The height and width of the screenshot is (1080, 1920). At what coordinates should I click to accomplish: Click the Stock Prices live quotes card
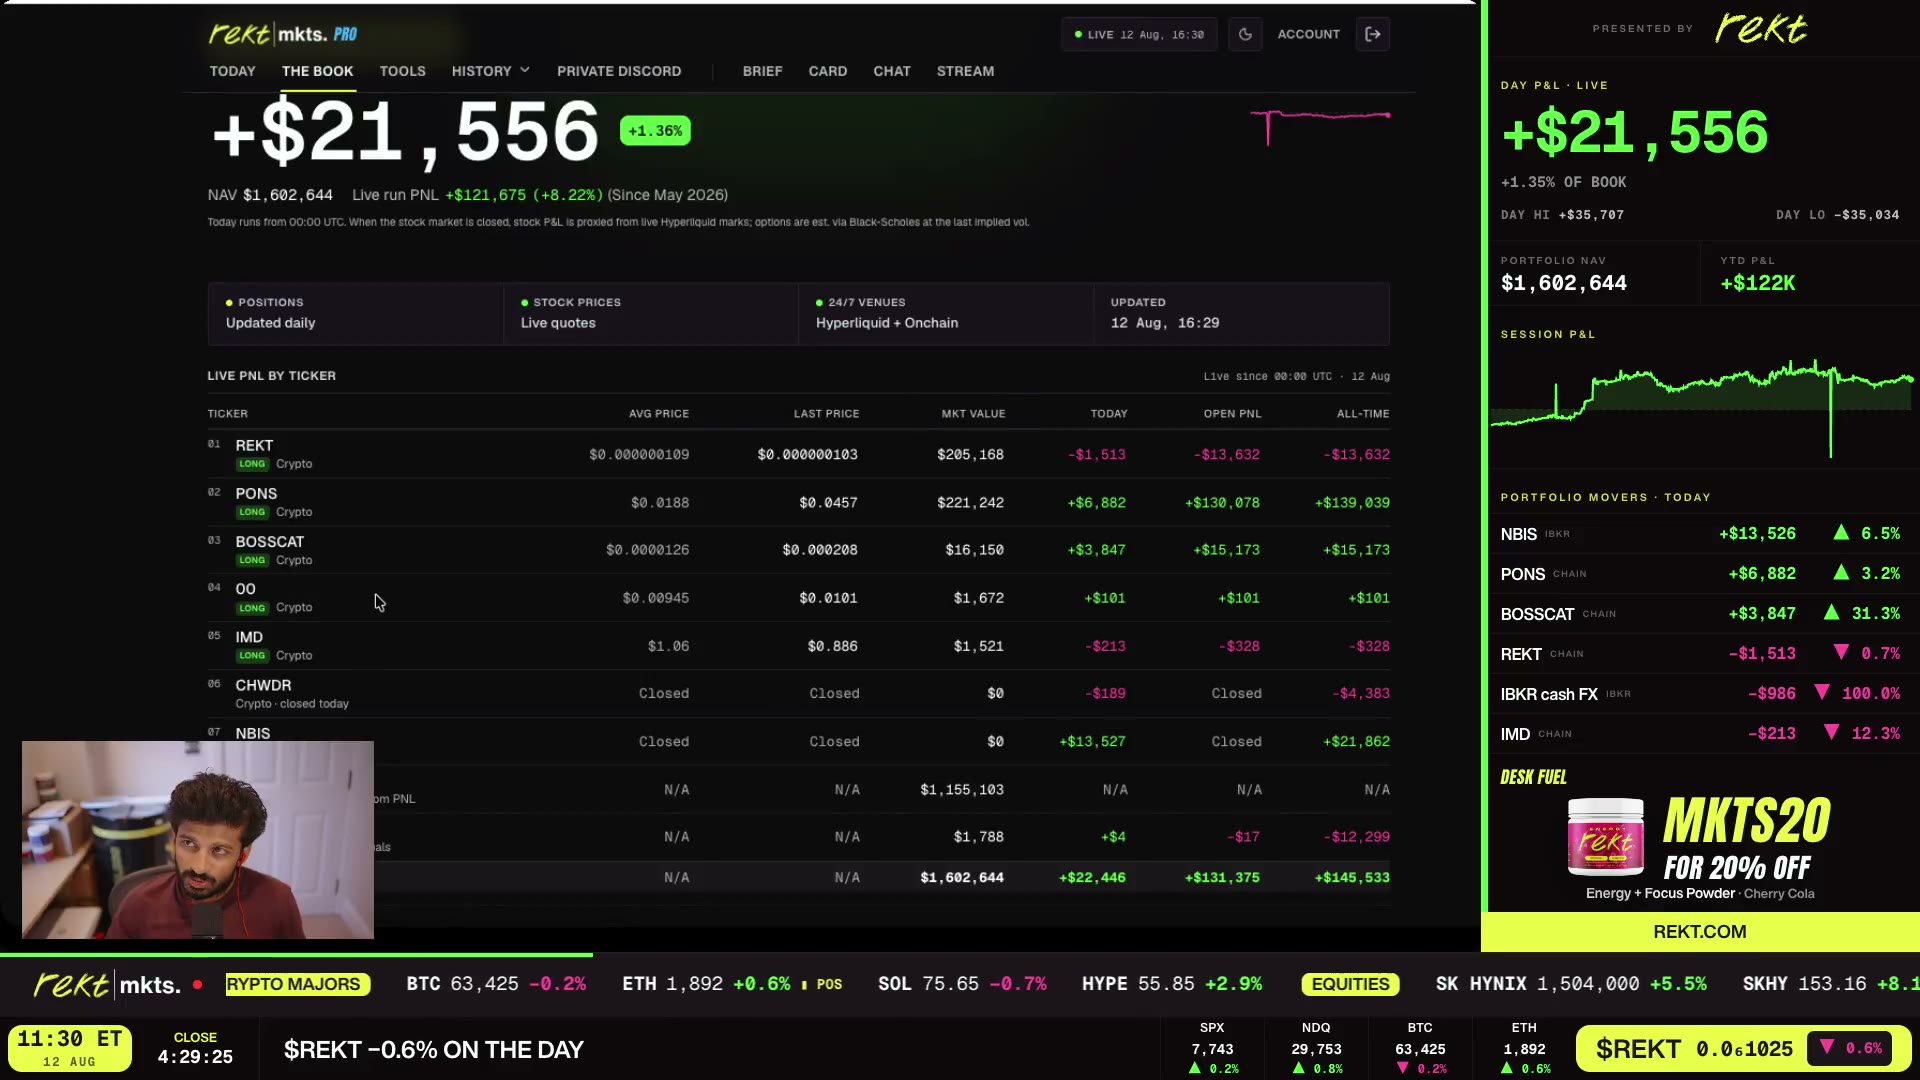651,313
